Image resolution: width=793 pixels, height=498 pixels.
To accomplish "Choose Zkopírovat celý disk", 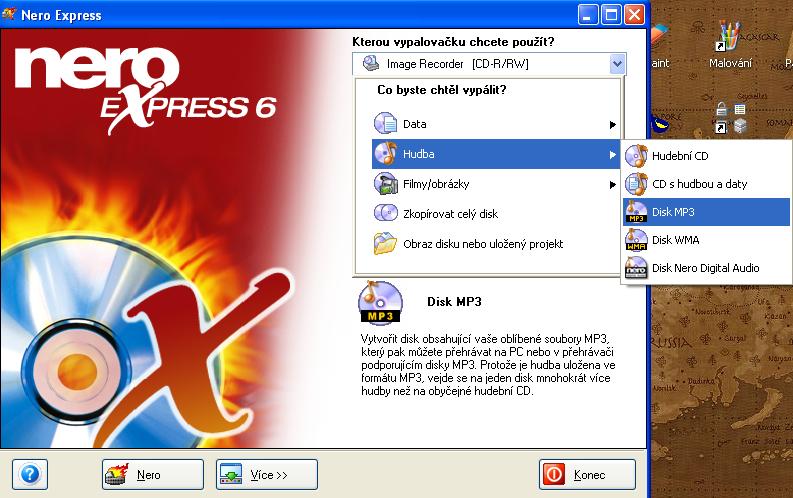I will pyautogui.click(x=496, y=213).
